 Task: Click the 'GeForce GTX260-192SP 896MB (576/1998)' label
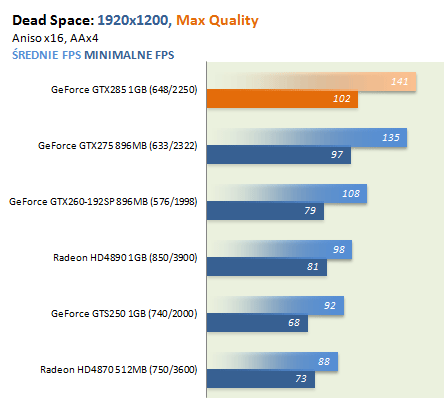[103, 202]
